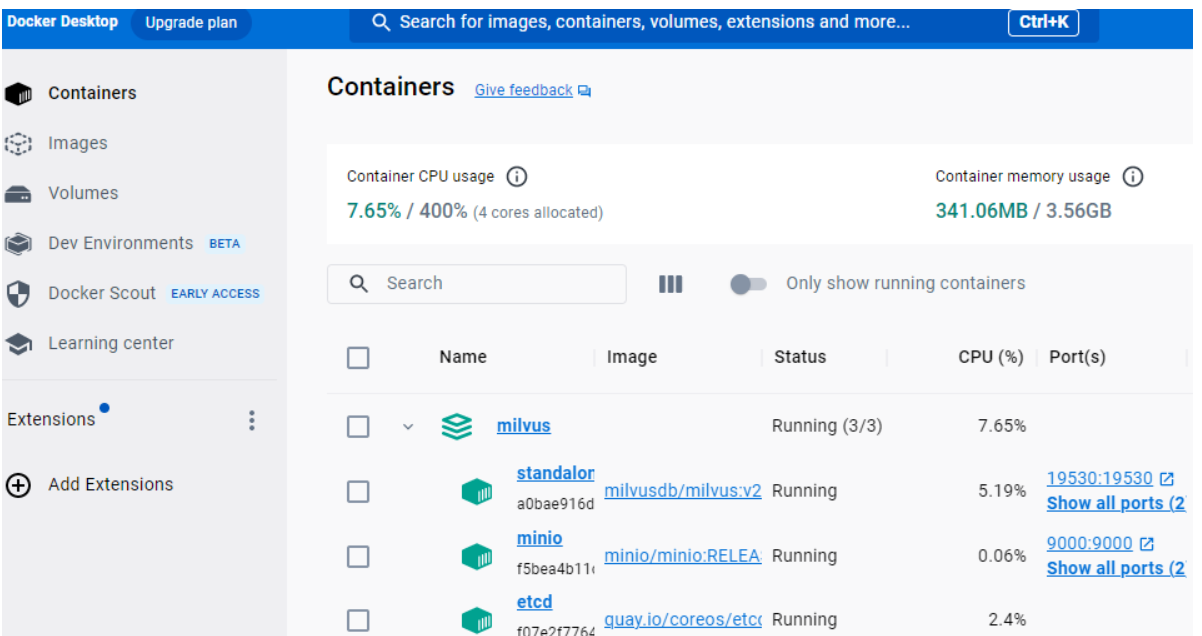The image size is (1202, 636).
Task: Open the standalone container link
Action: pyautogui.click(x=555, y=473)
